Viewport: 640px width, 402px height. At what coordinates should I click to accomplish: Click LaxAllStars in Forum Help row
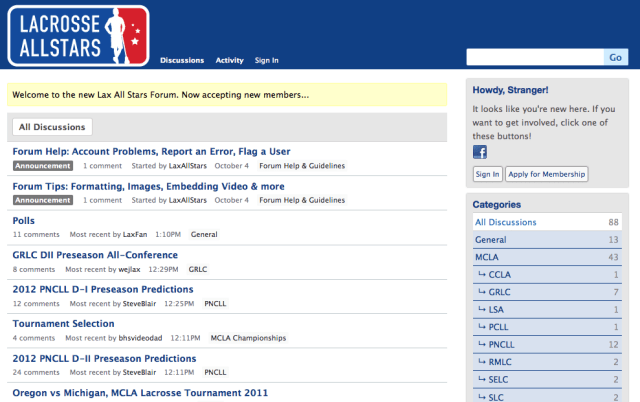pos(188,166)
